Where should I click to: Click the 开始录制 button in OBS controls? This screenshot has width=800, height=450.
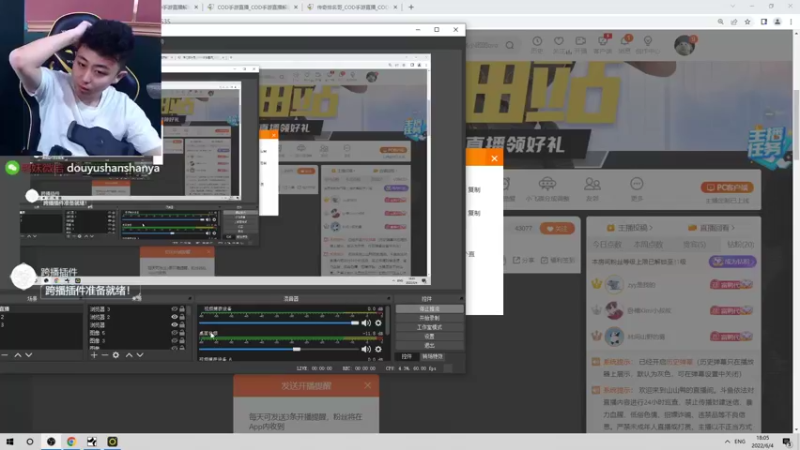pos(430,318)
